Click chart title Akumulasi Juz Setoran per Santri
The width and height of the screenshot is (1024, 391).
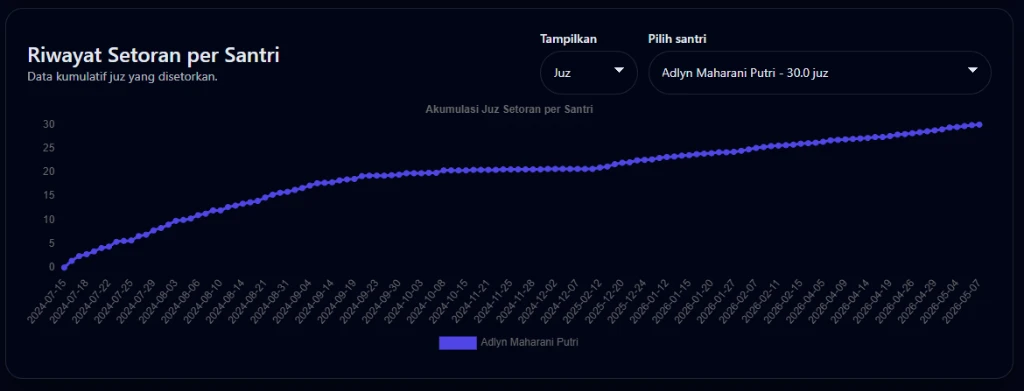[509, 110]
